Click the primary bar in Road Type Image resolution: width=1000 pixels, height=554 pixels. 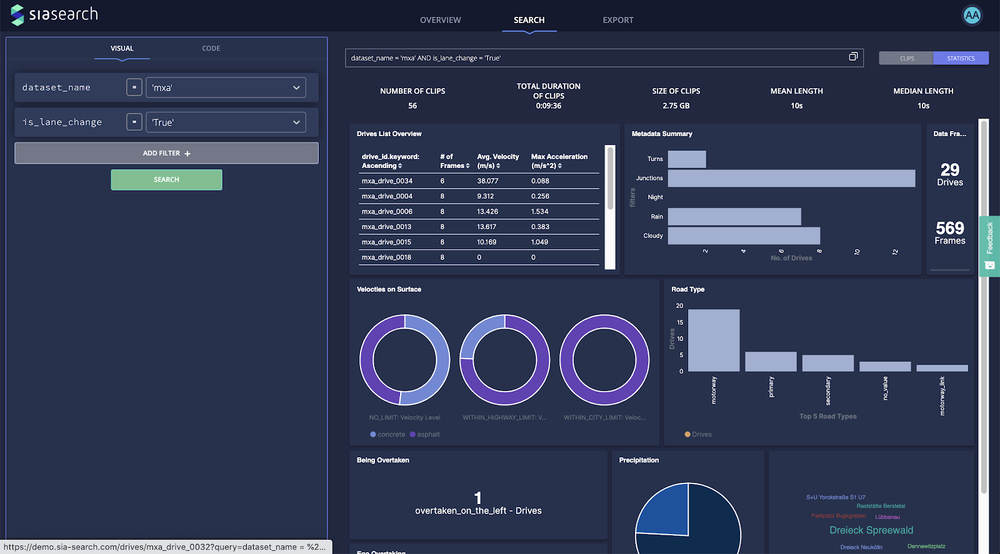770,361
